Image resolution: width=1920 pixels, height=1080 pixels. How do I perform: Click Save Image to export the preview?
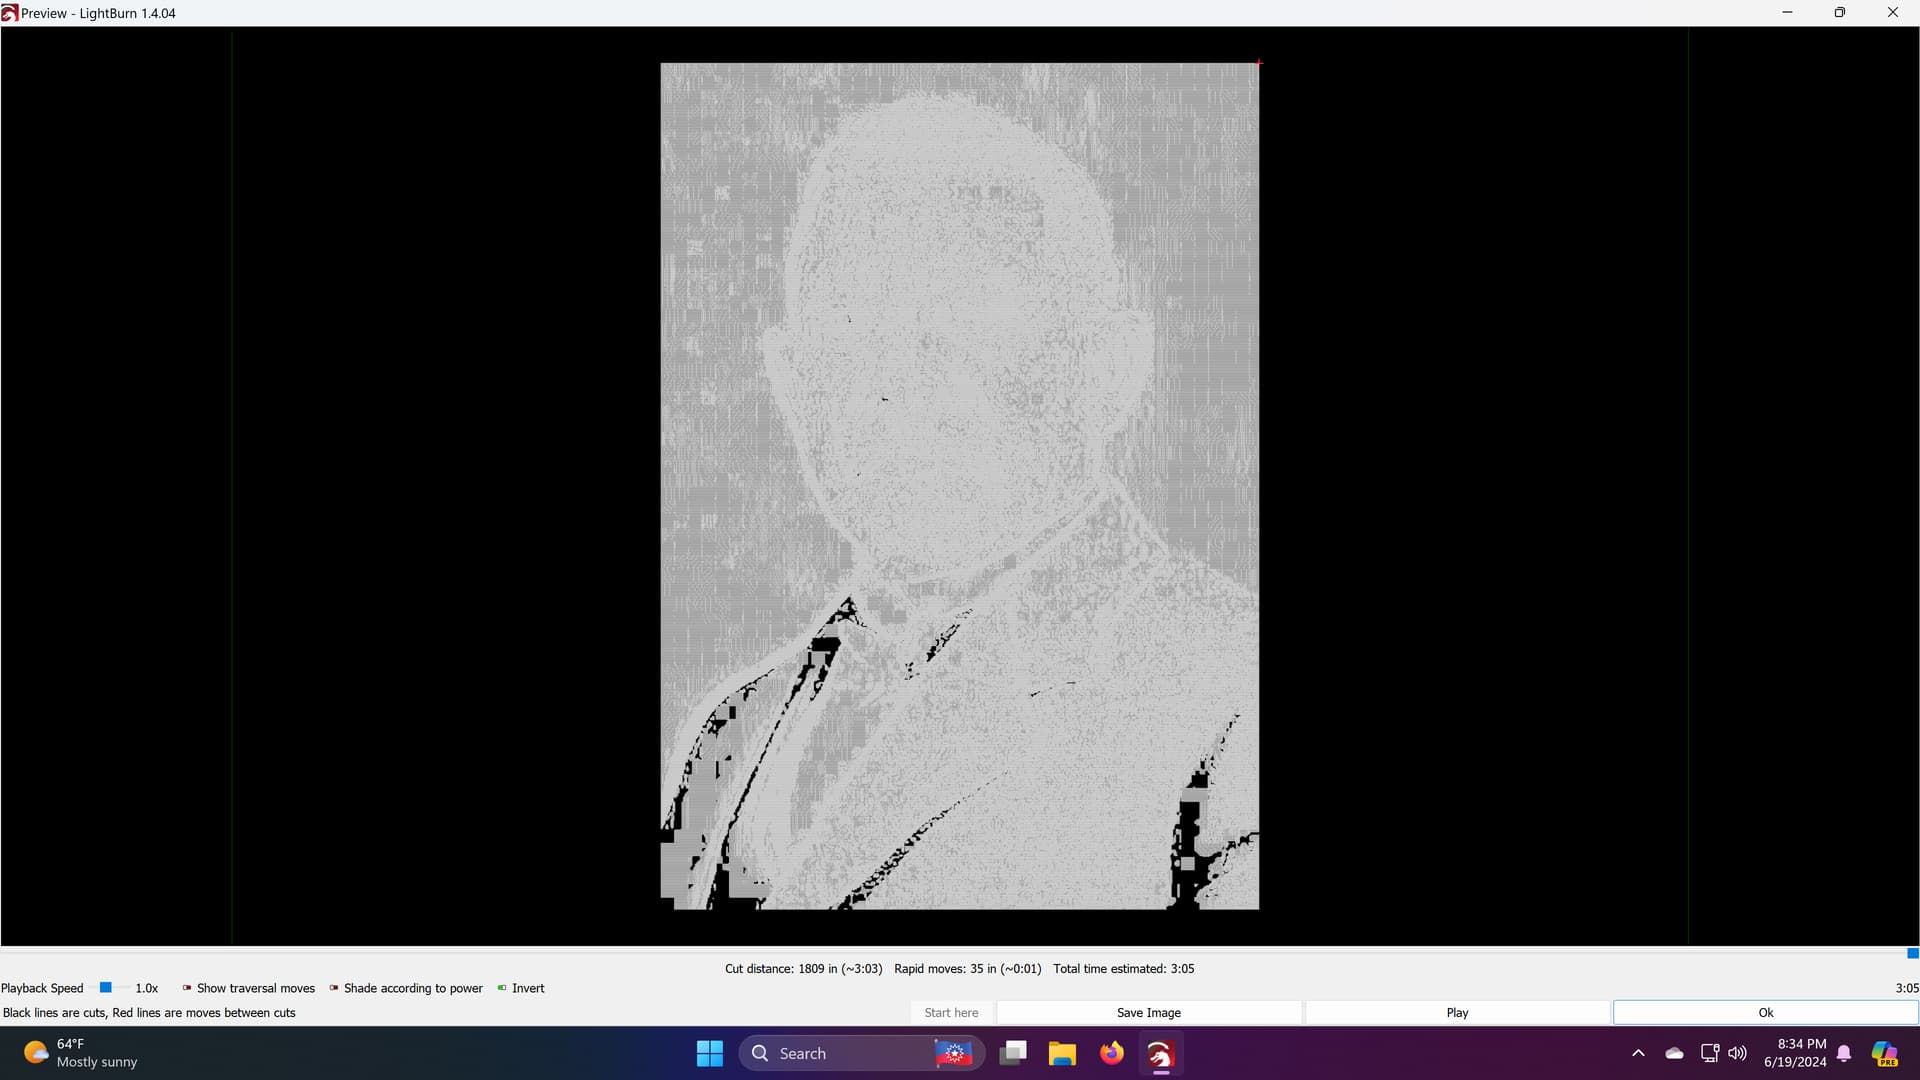(1148, 1012)
